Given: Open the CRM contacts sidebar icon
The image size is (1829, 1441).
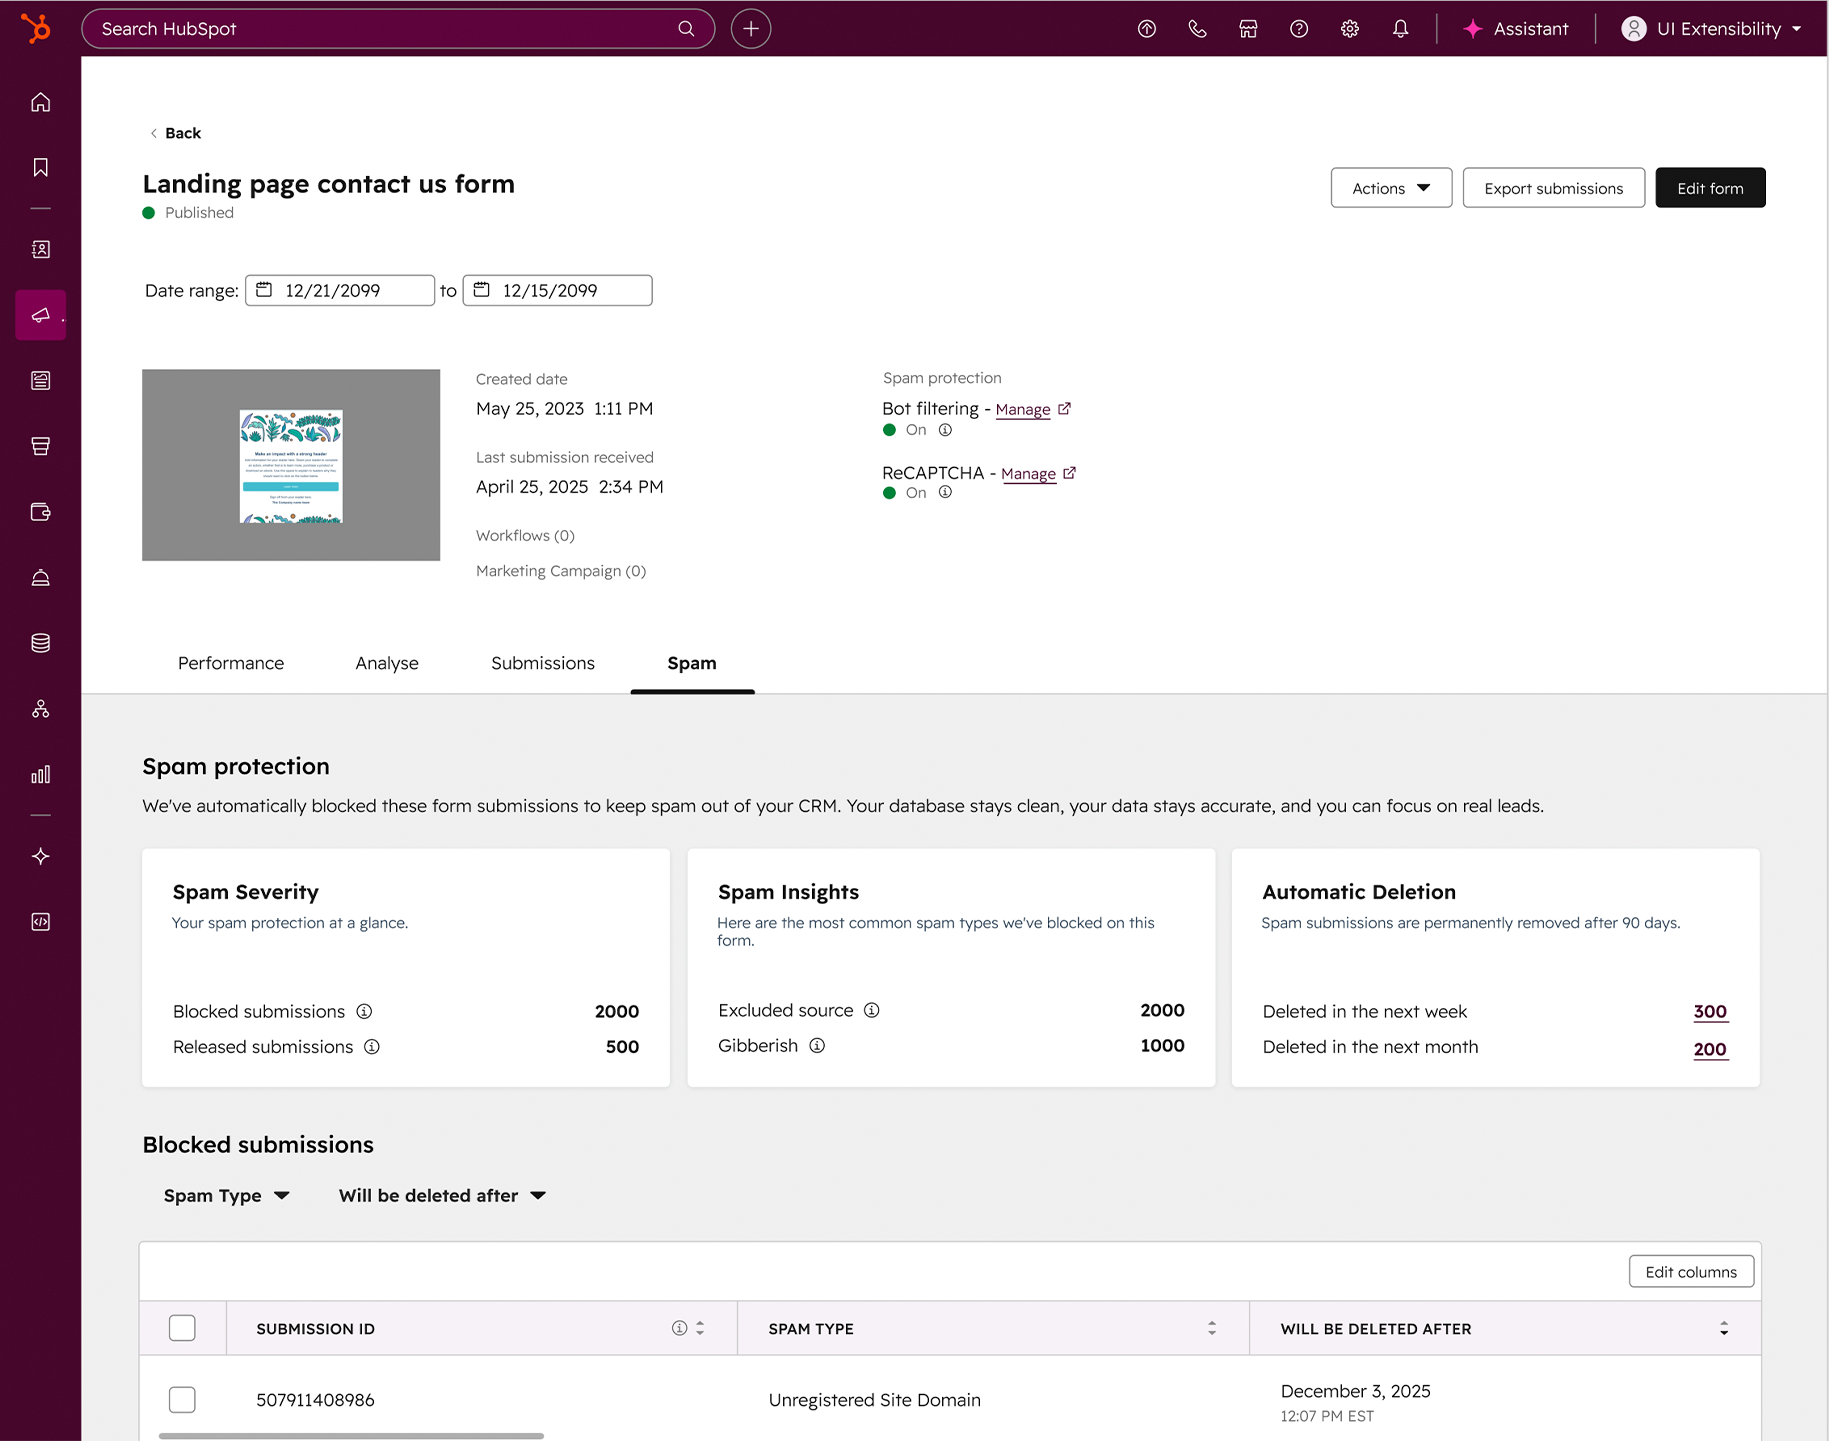Looking at the screenshot, I should [41, 249].
